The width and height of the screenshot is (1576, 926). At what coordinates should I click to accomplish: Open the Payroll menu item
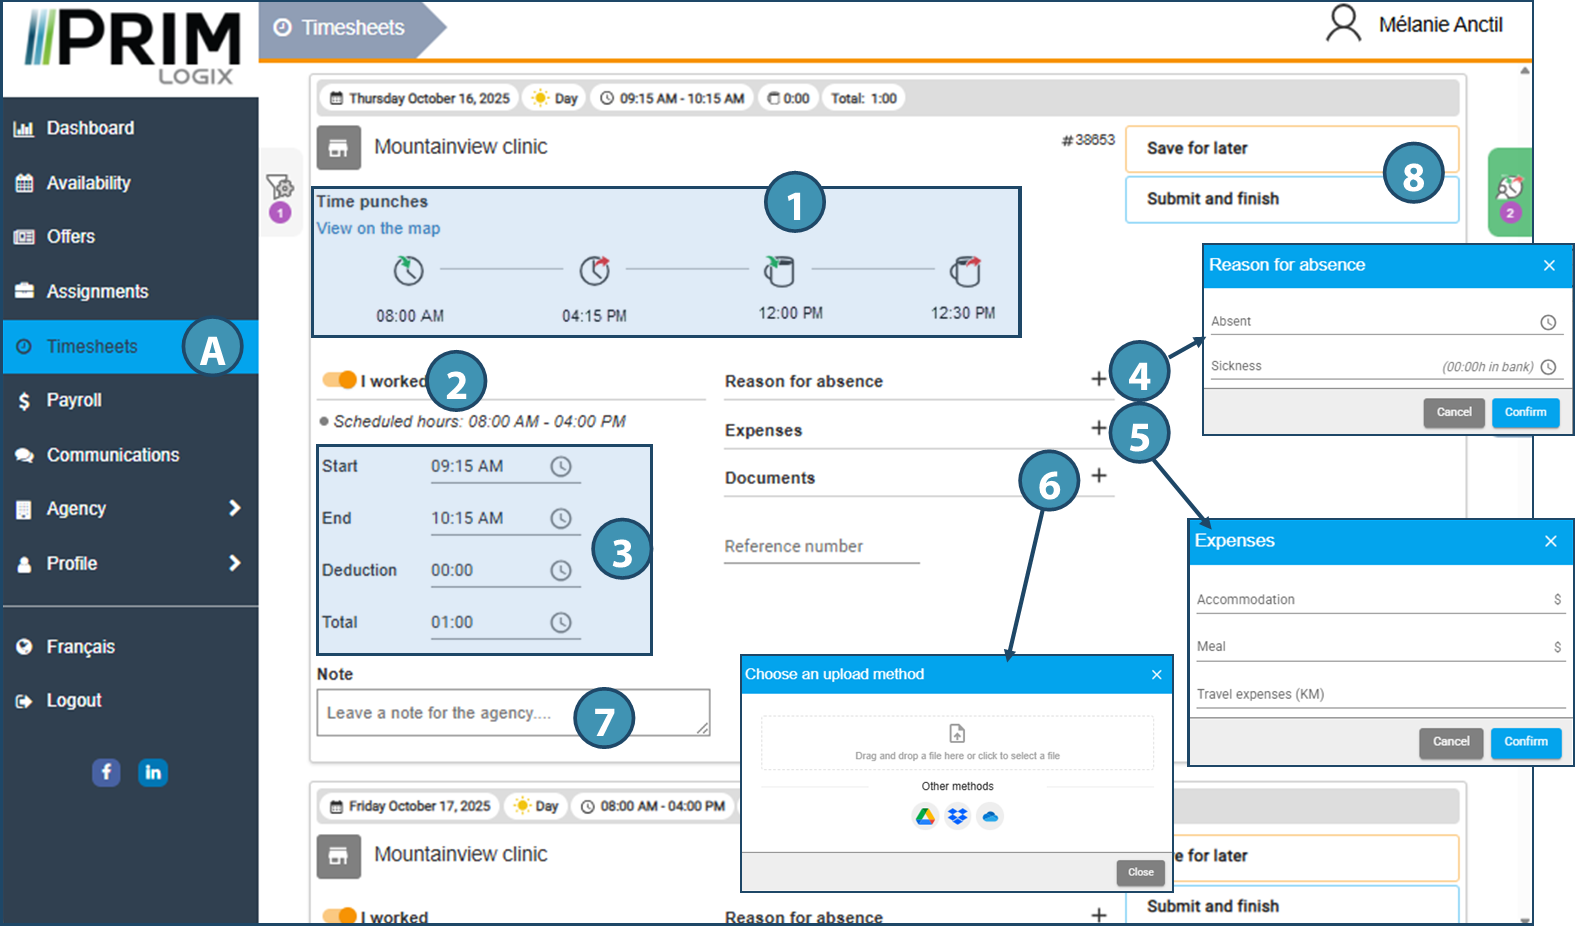coord(74,400)
